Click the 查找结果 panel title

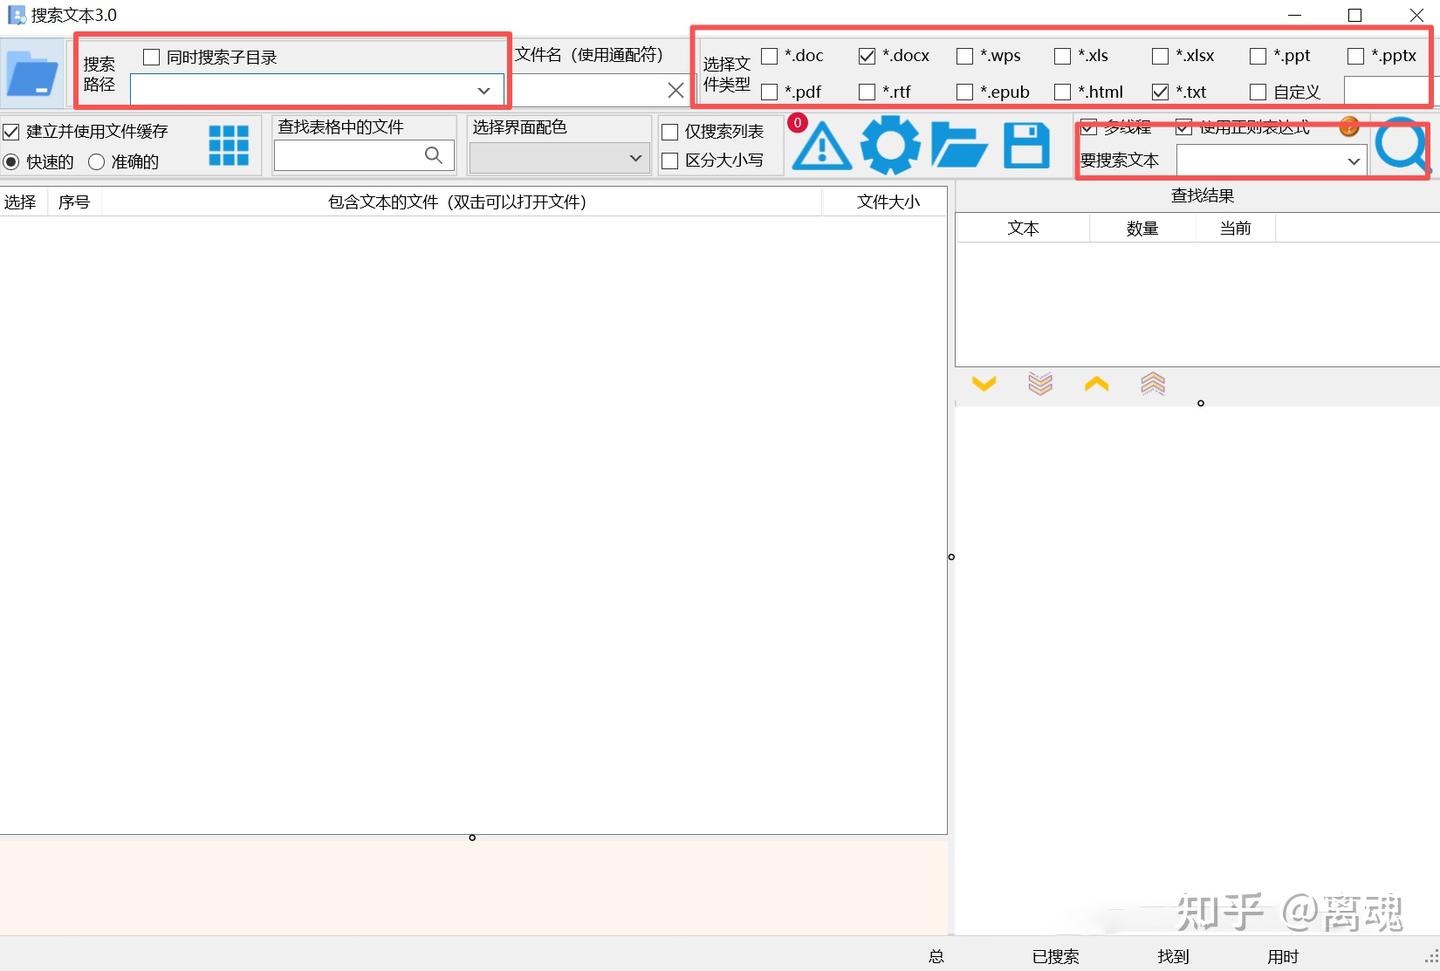tap(1203, 196)
